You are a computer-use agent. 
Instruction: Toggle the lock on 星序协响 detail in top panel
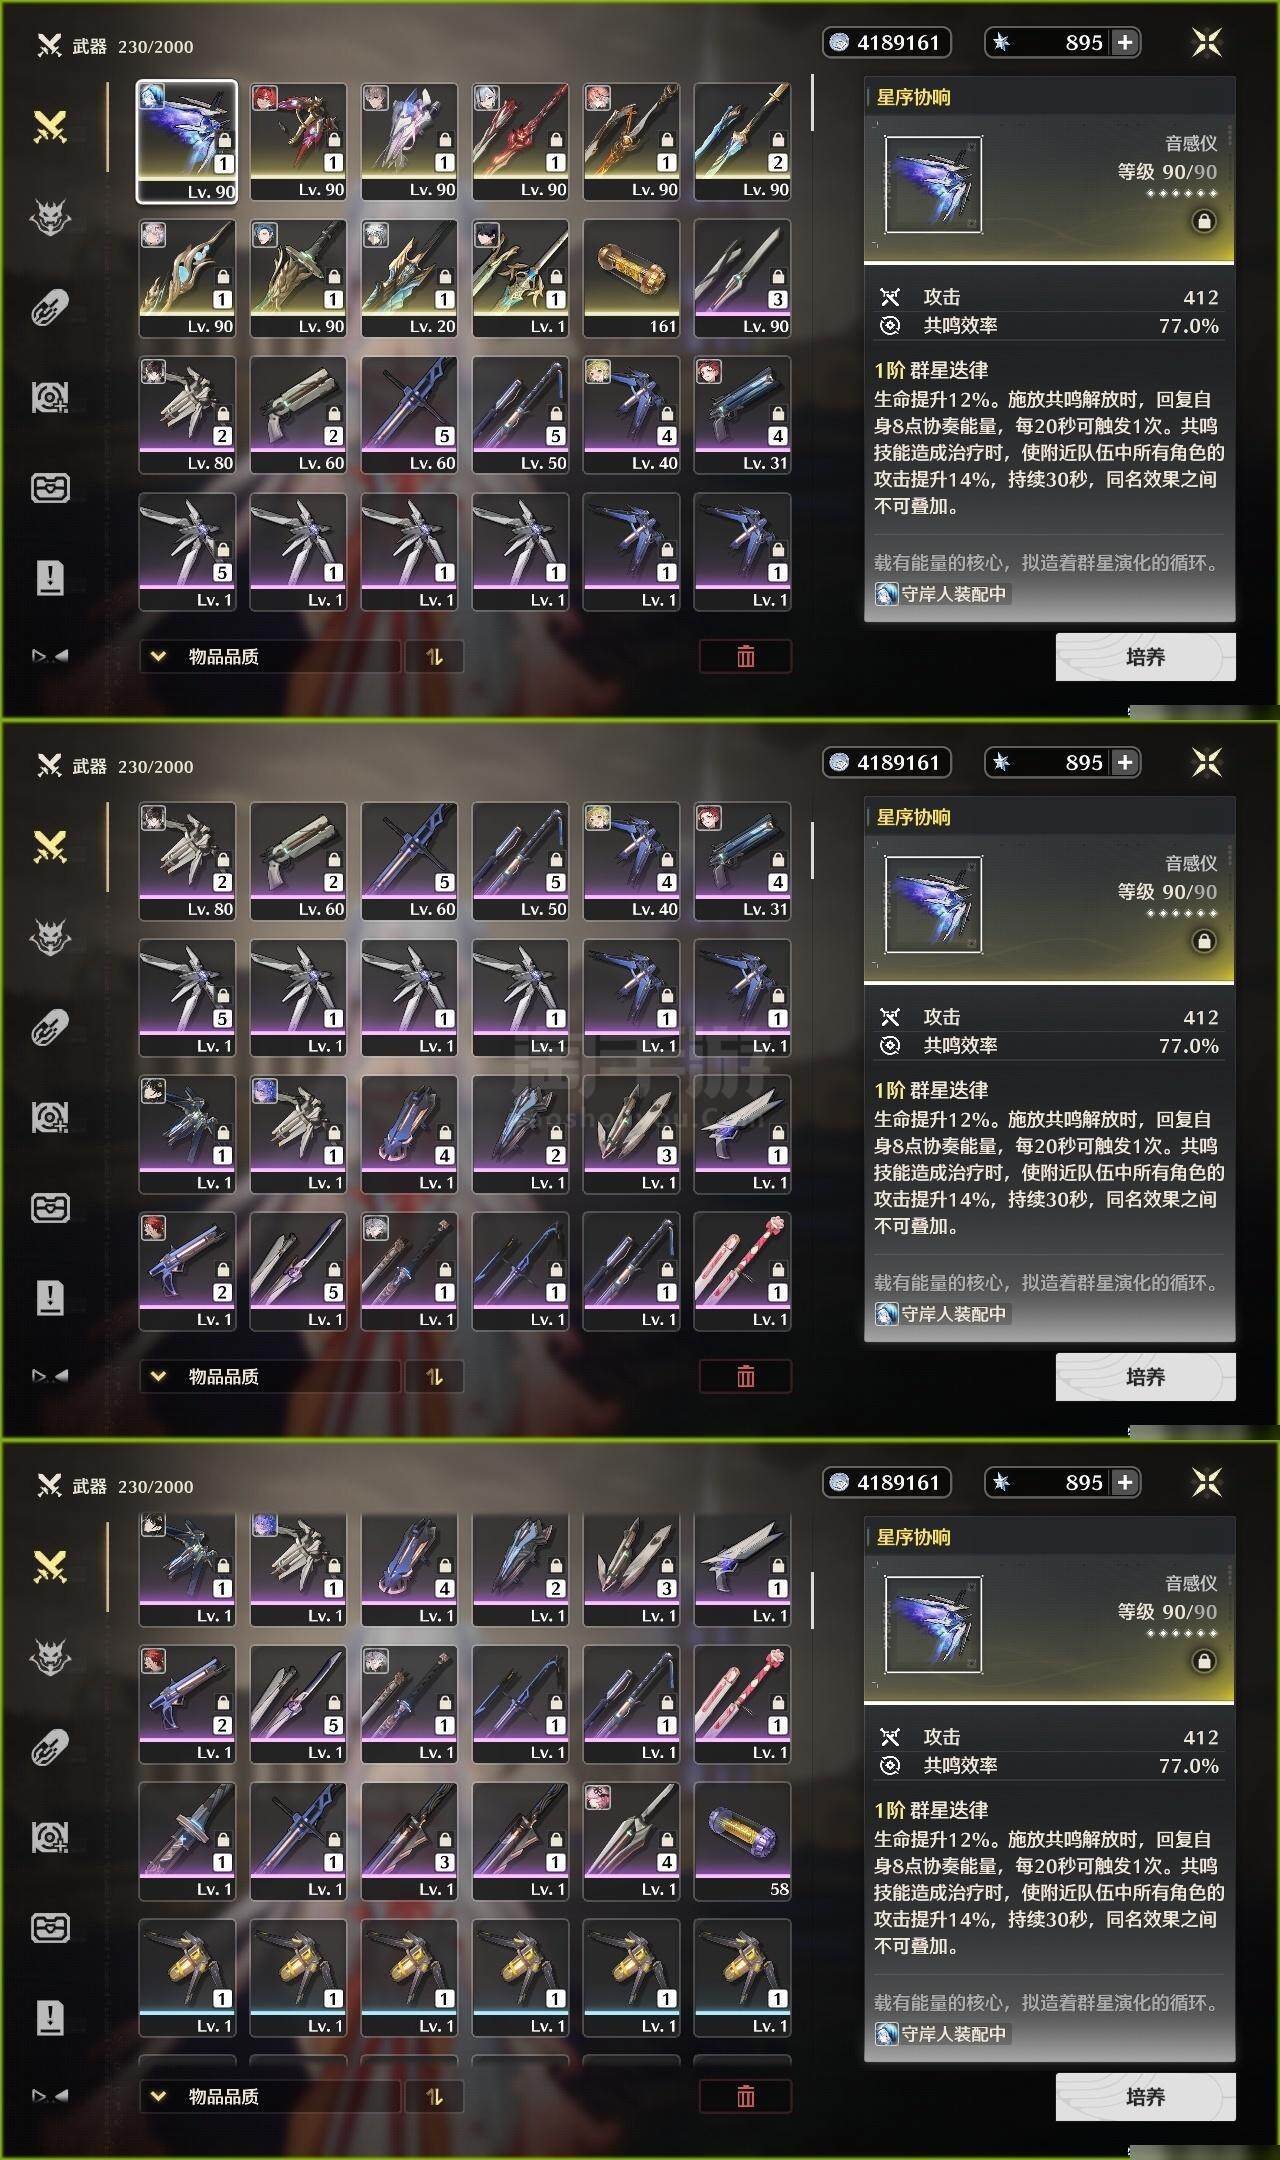click(1204, 221)
